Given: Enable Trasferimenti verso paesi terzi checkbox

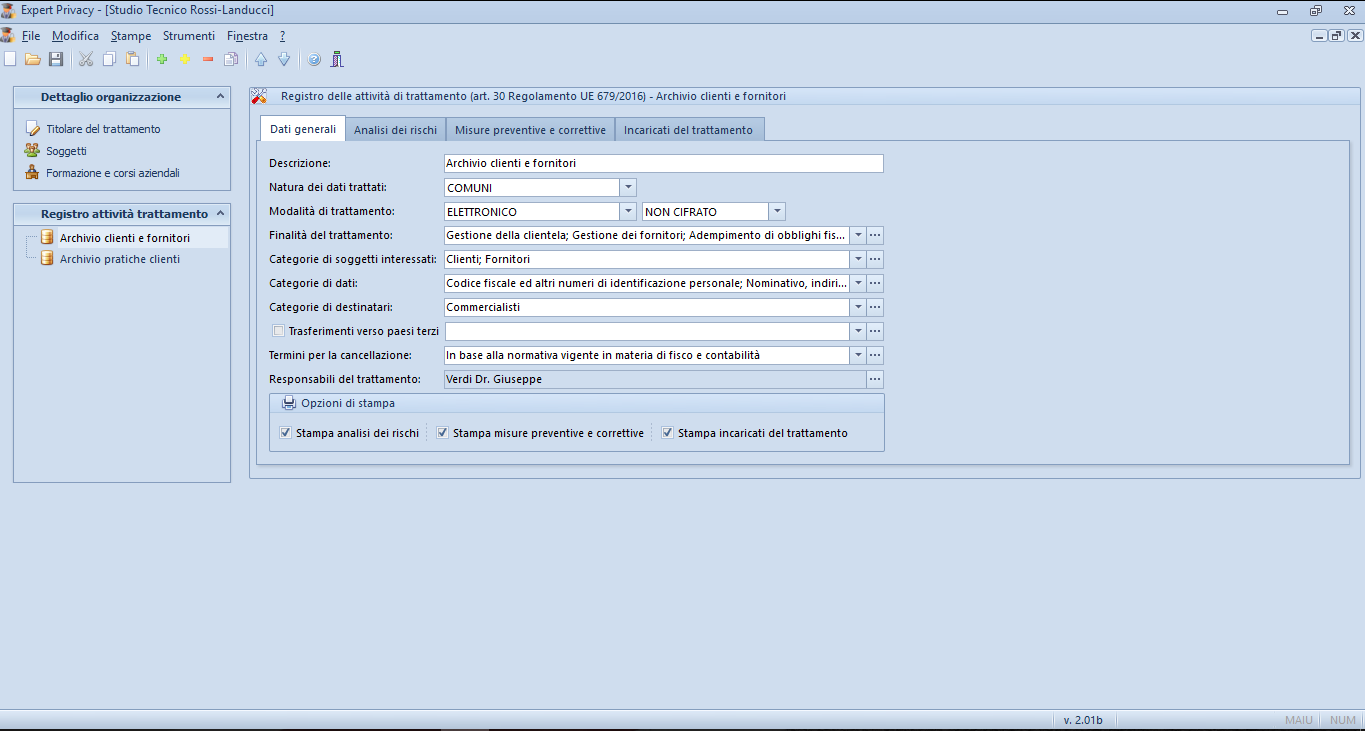Looking at the screenshot, I should pyautogui.click(x=279, y=331).
